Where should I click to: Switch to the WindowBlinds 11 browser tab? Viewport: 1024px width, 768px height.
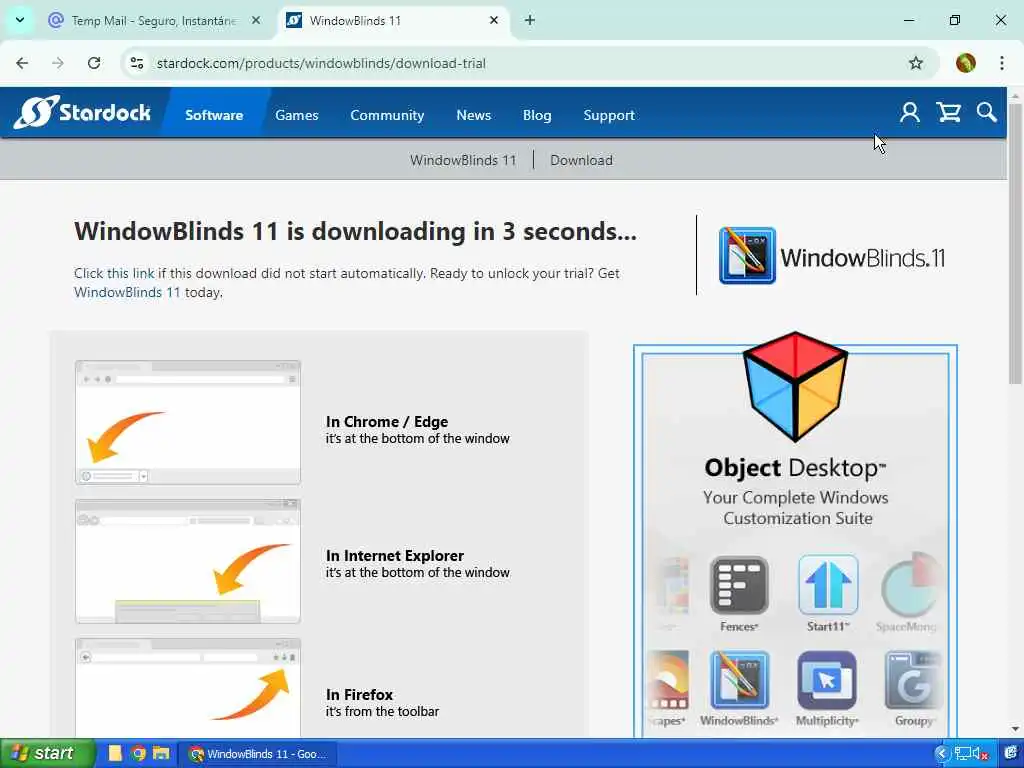click(x=392, y=21)
